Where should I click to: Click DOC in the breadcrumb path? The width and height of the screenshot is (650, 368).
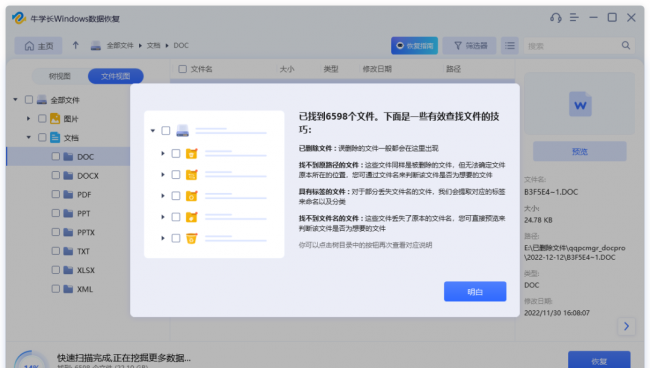point(181,46)
